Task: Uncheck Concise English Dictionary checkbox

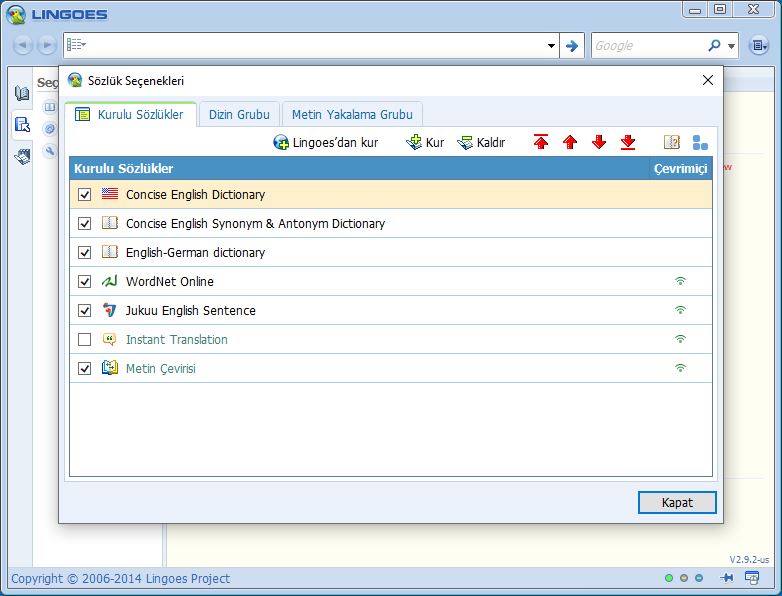Action: (x=85, y=195)
